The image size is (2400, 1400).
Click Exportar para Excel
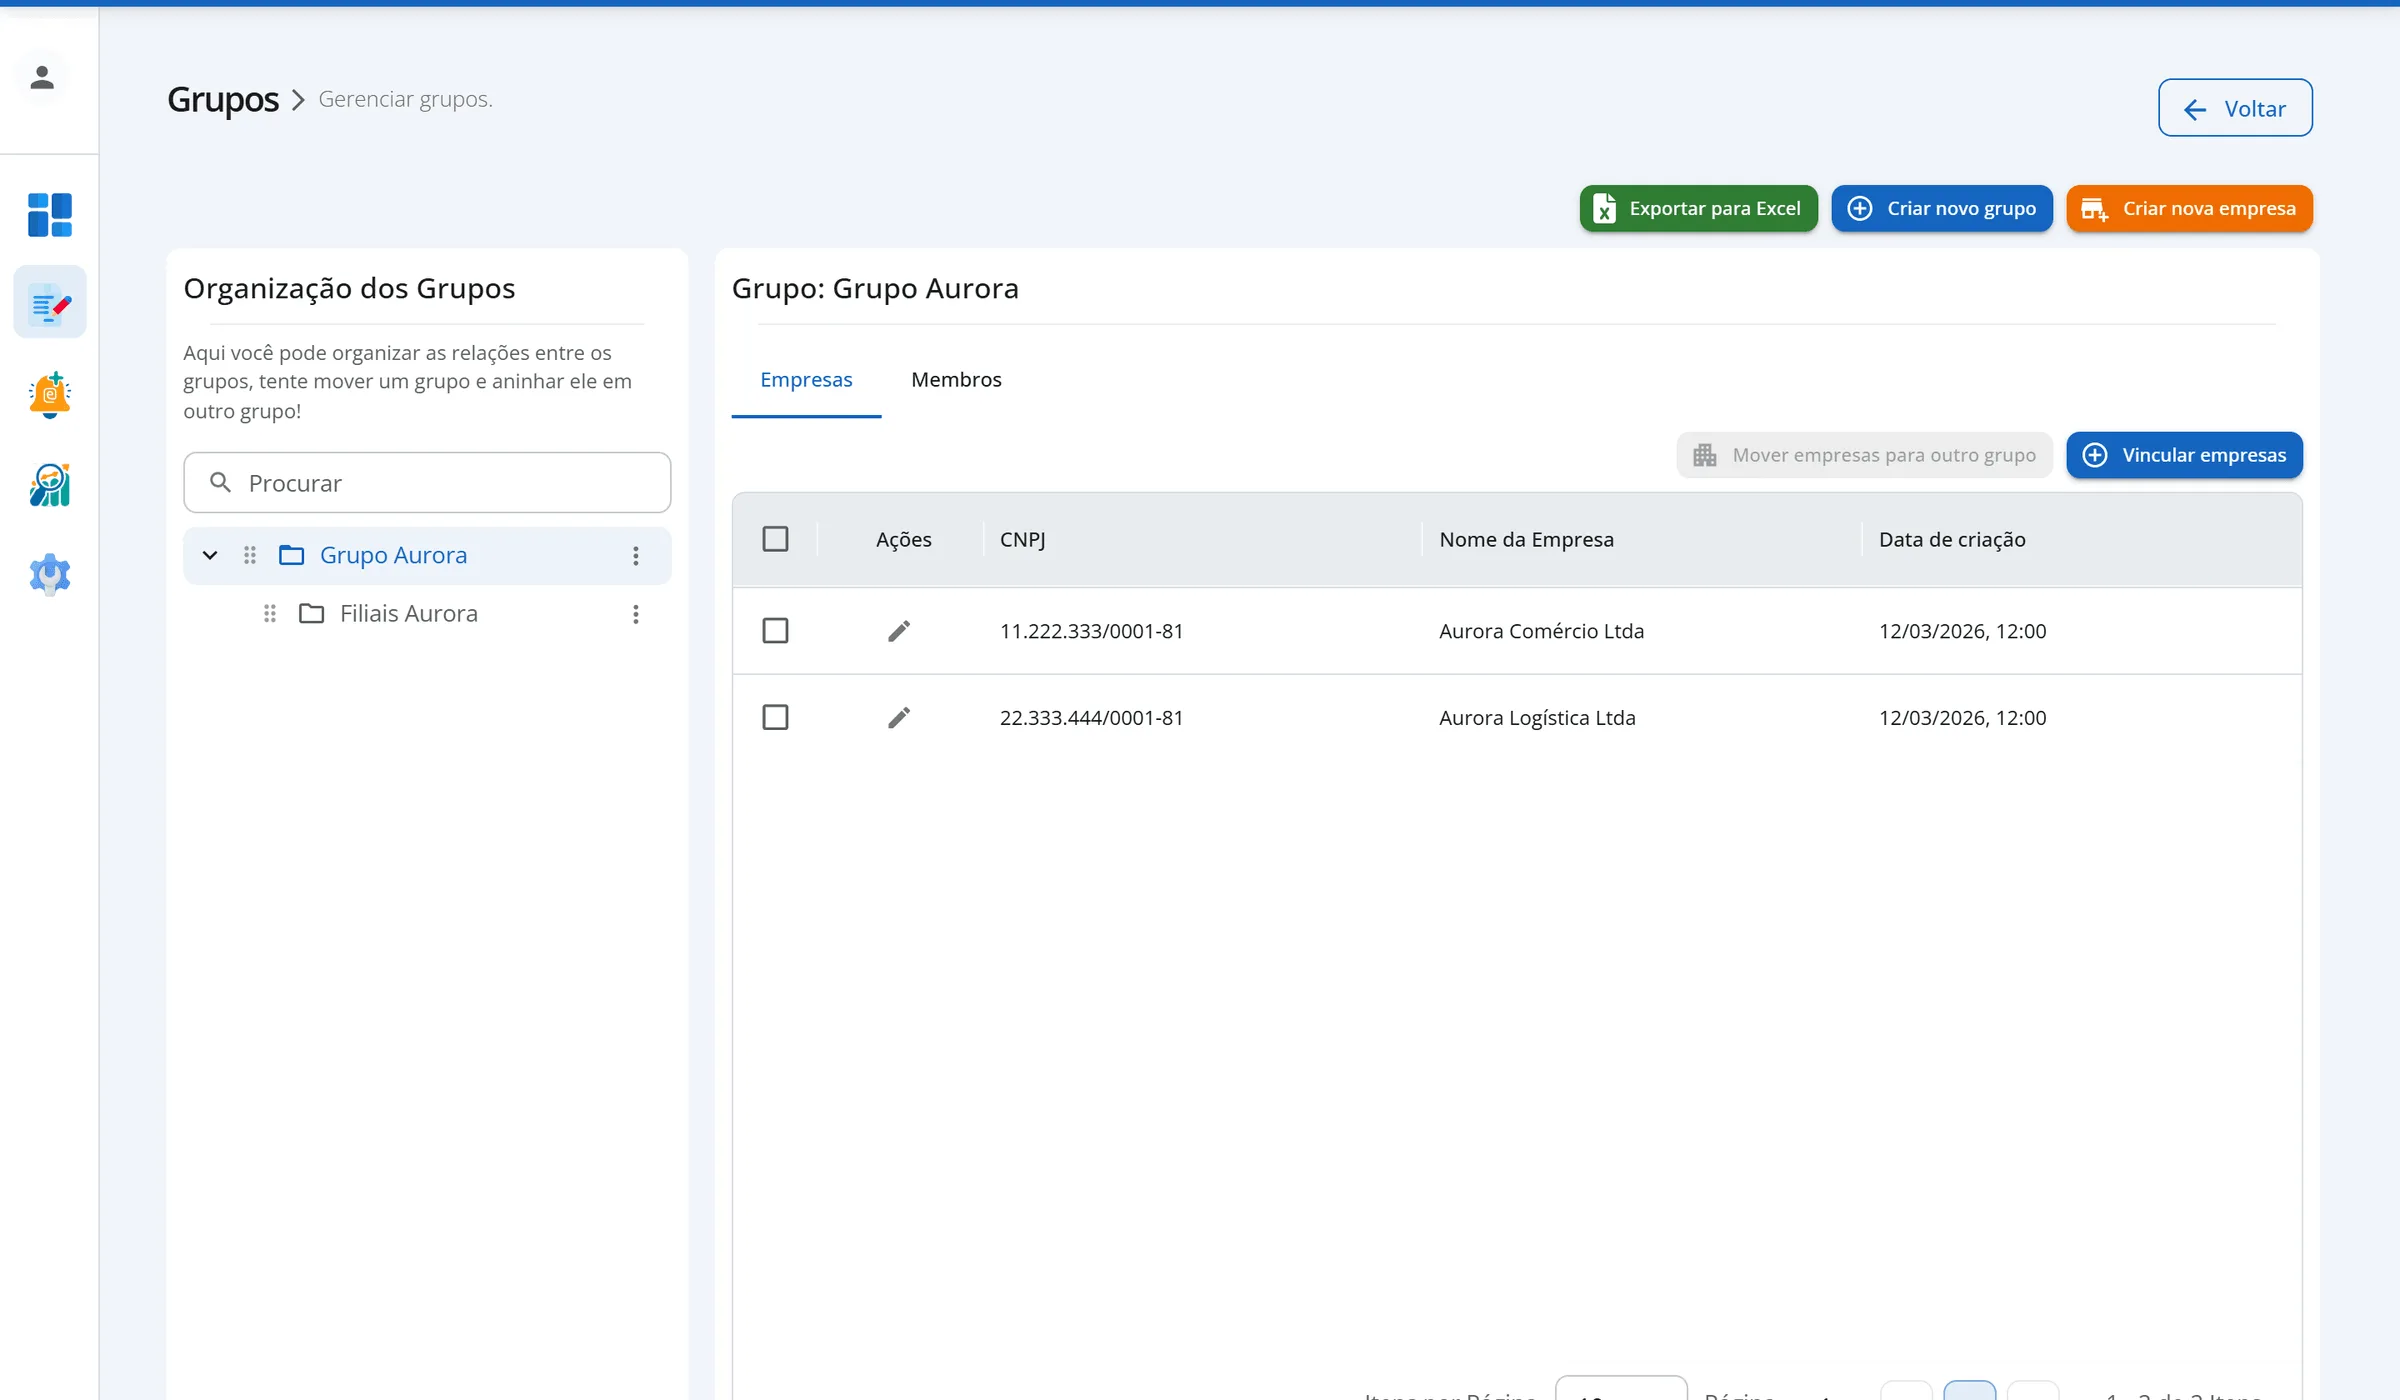[x=1698, y=208]
